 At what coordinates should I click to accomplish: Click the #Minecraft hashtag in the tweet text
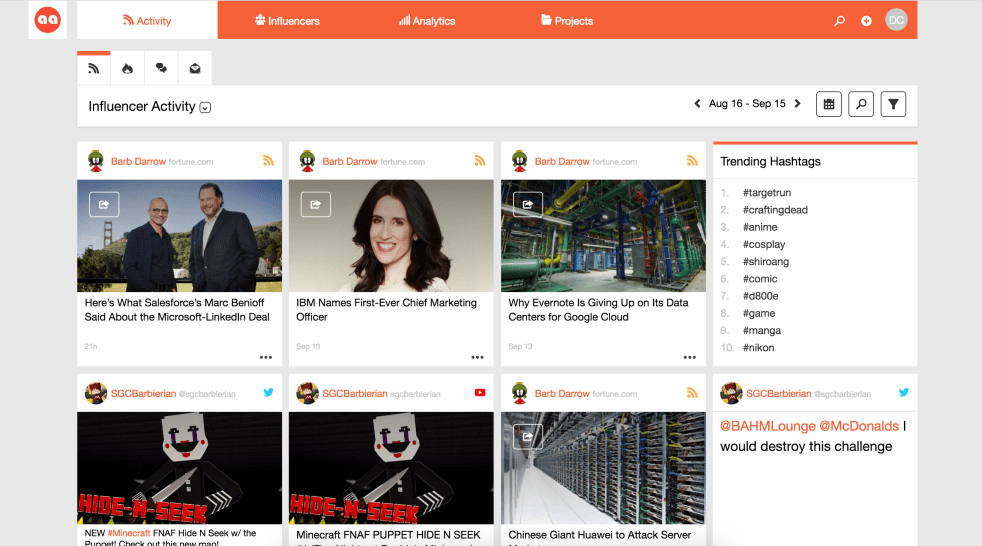coord(129,533)
